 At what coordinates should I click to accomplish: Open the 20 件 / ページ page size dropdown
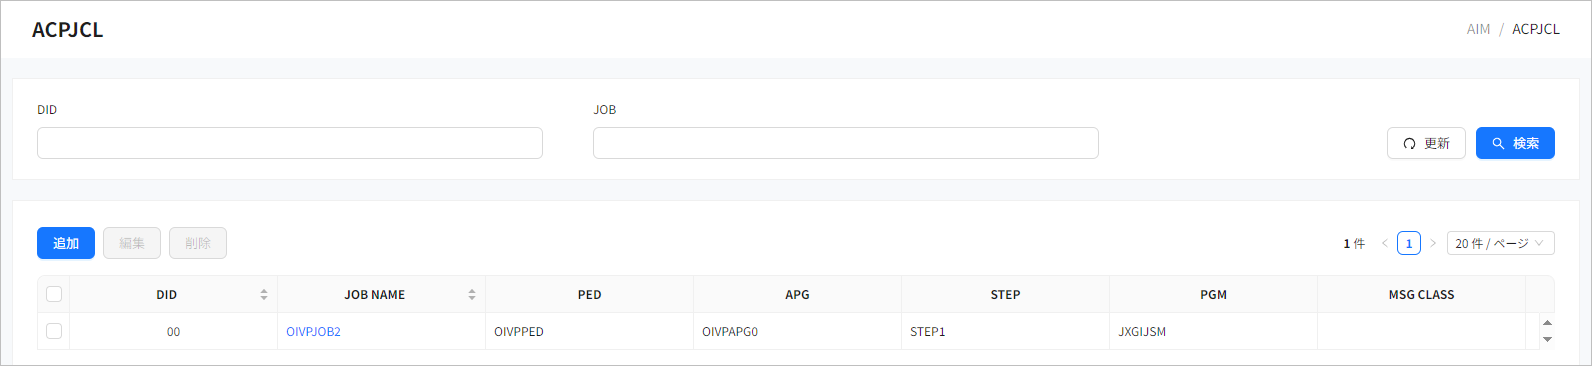1500,243
